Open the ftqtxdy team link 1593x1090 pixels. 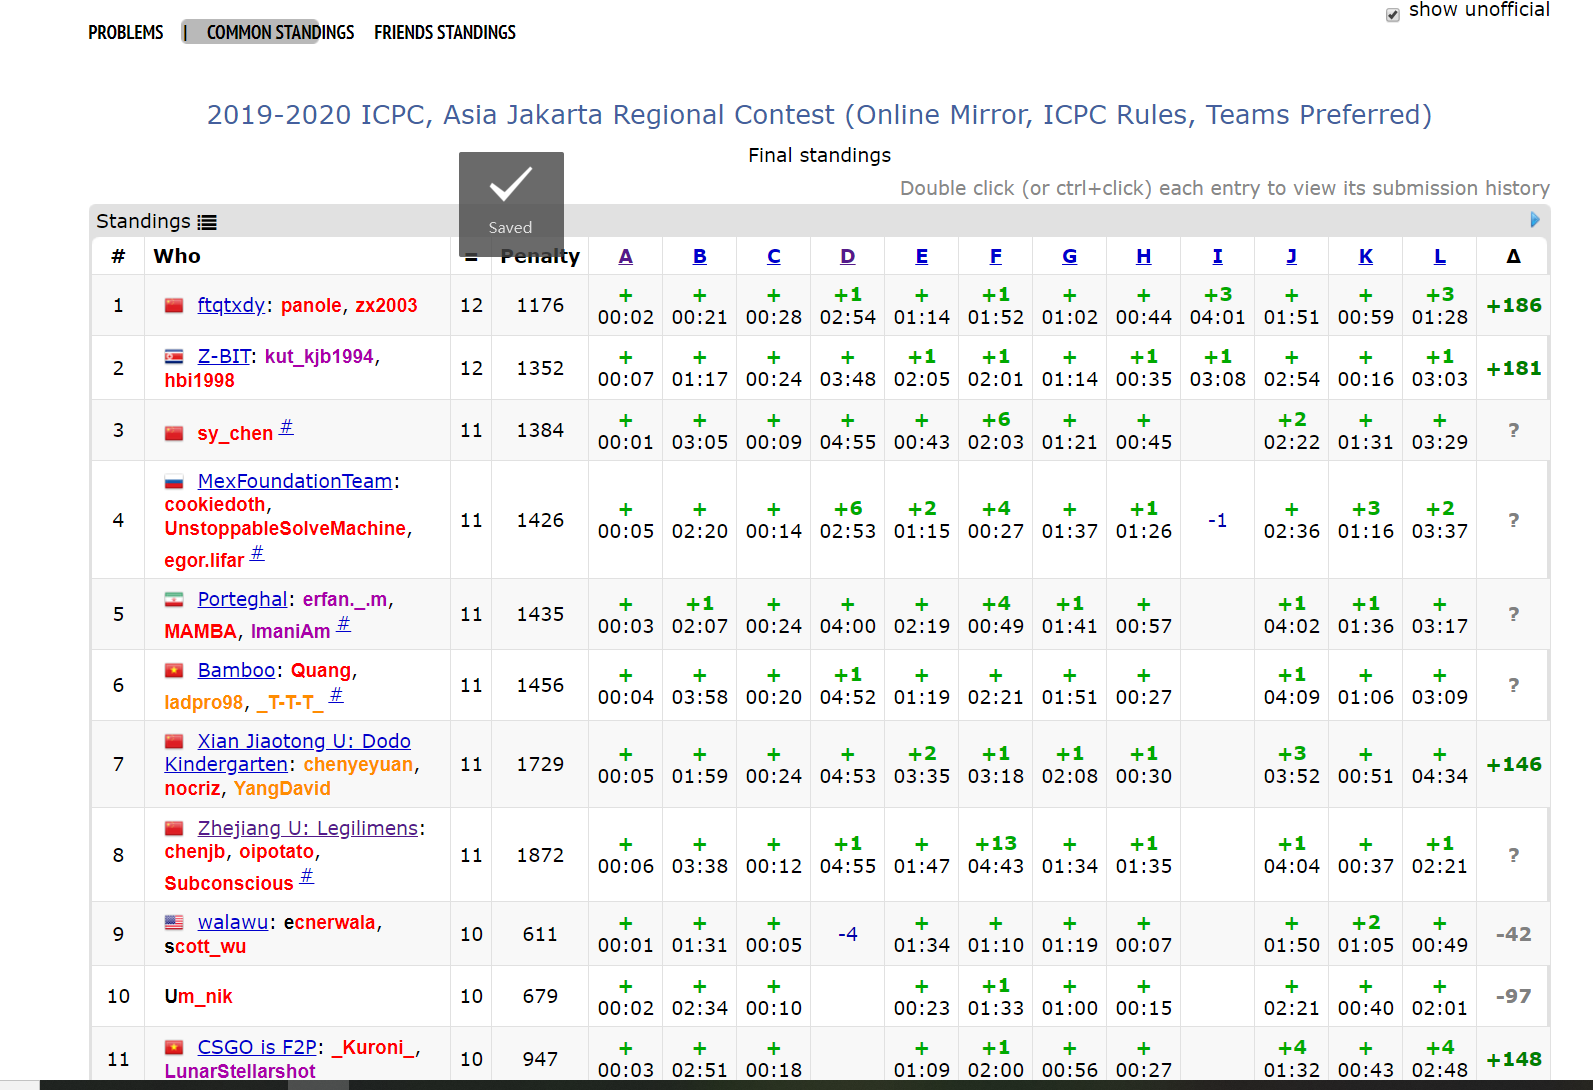231,306
